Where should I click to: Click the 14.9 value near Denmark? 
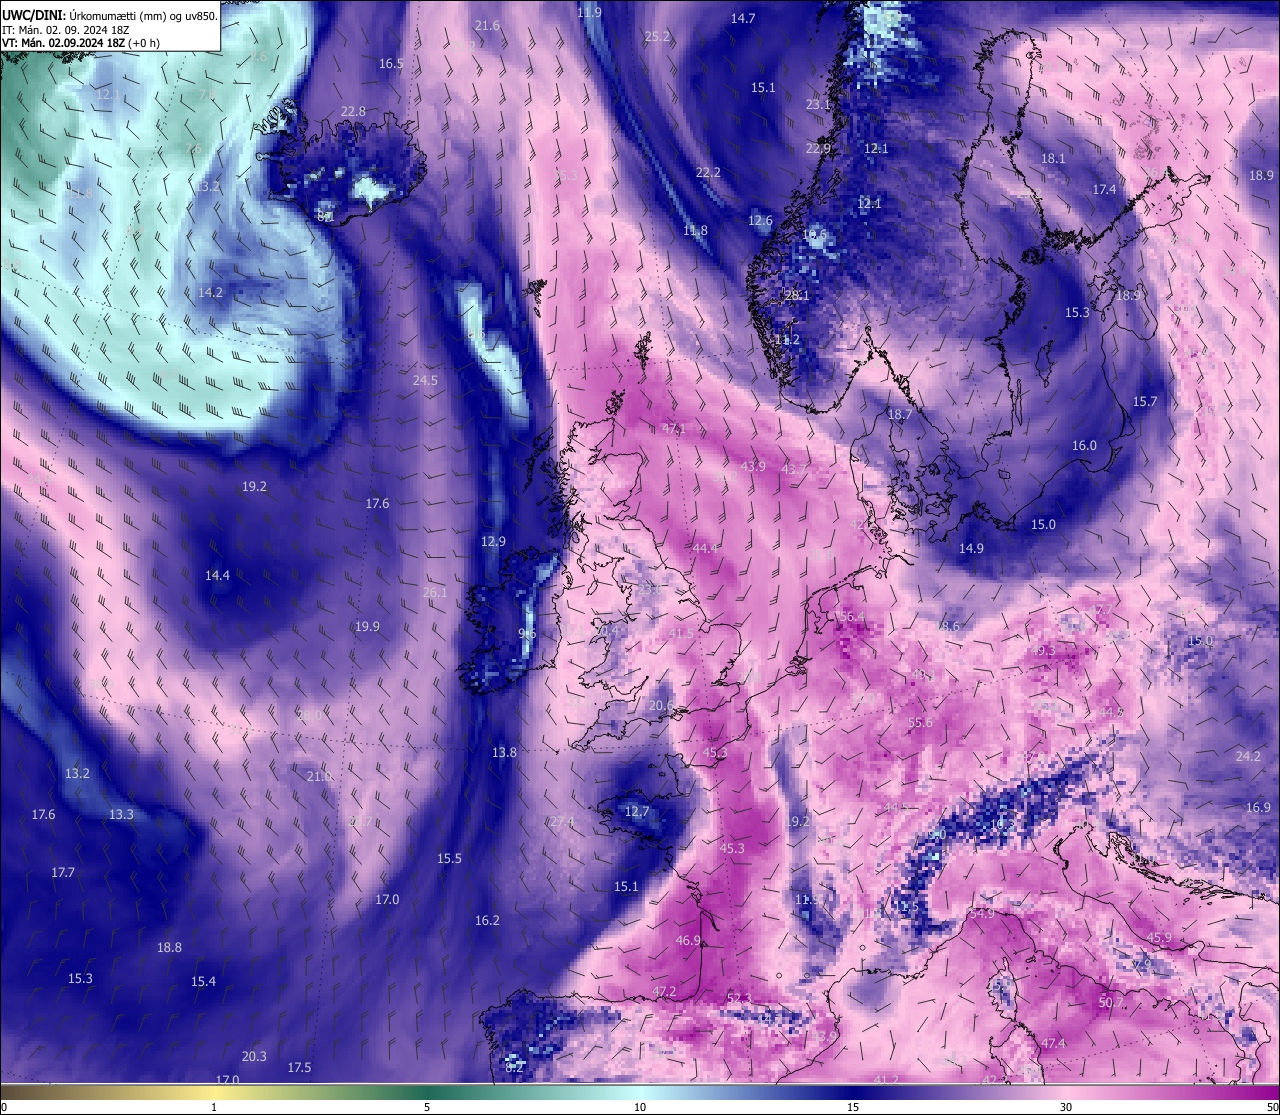(971, 548)
